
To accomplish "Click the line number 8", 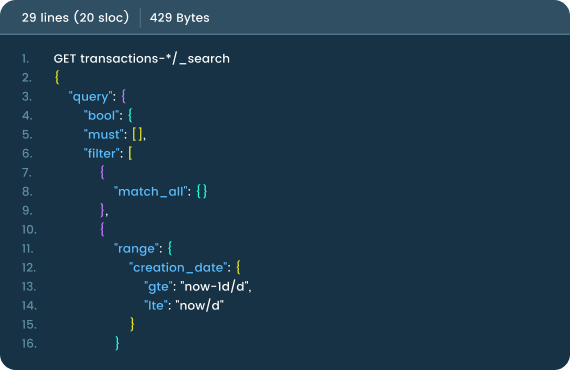I will tap(27, 192).
